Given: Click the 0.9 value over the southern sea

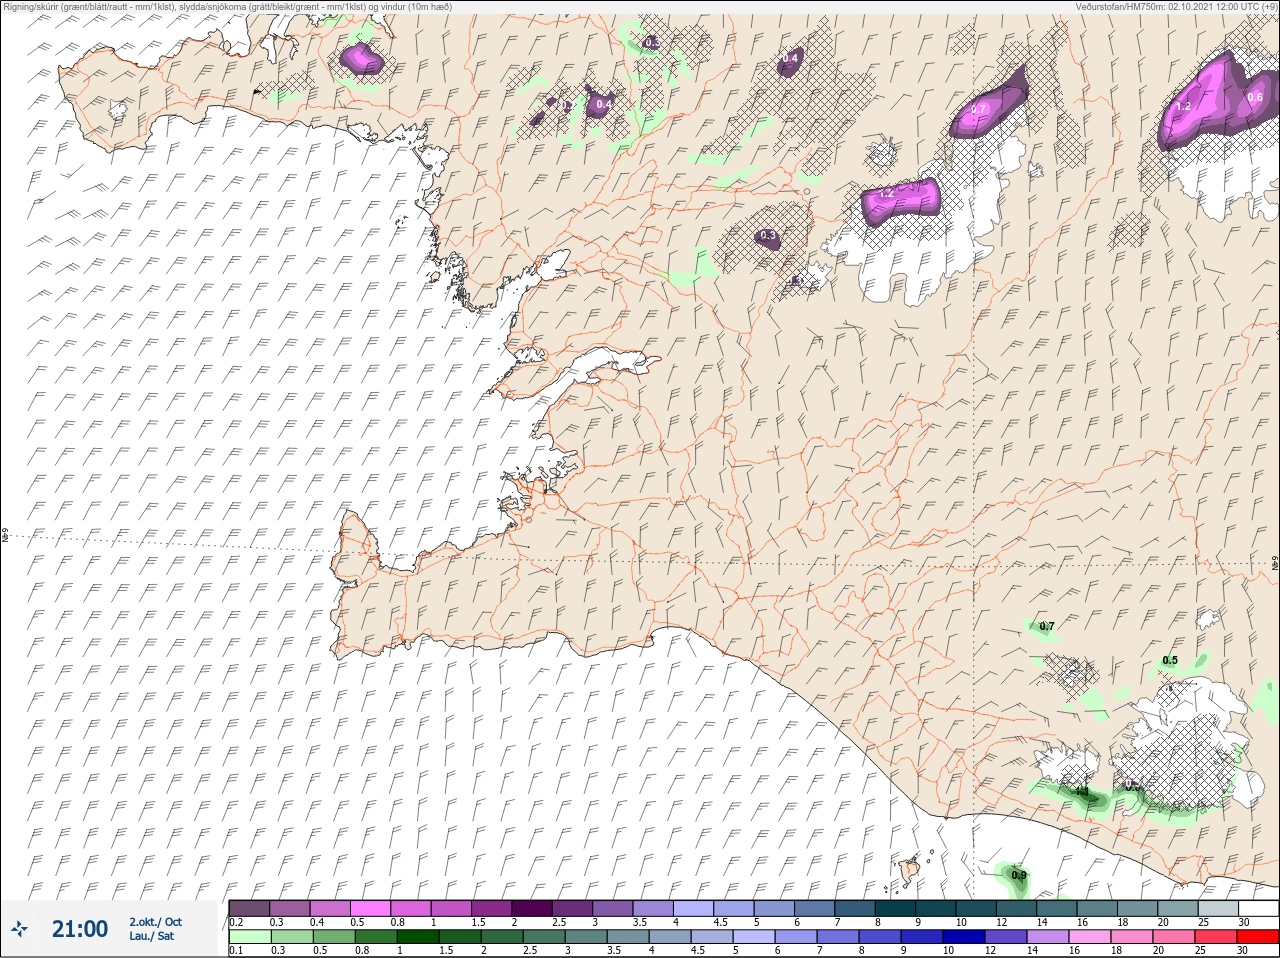Looking at the screenshot, I should point(1019,875).
